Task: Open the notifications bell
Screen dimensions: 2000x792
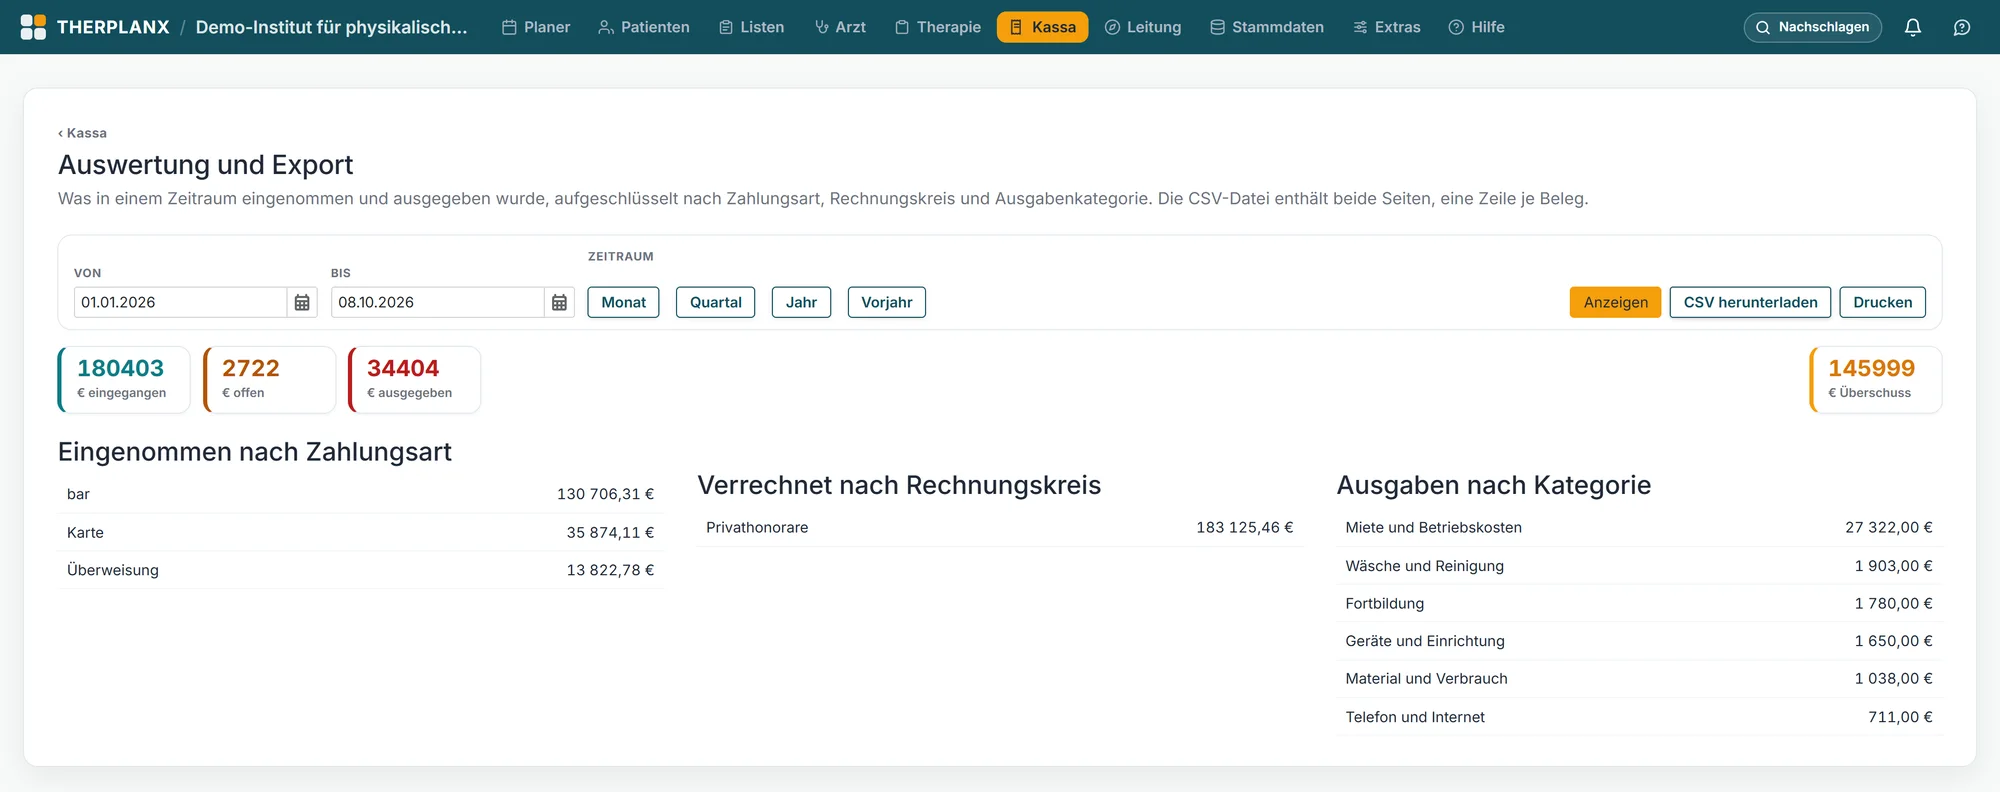Action: pyautogui.click(x=1912, y=27)
